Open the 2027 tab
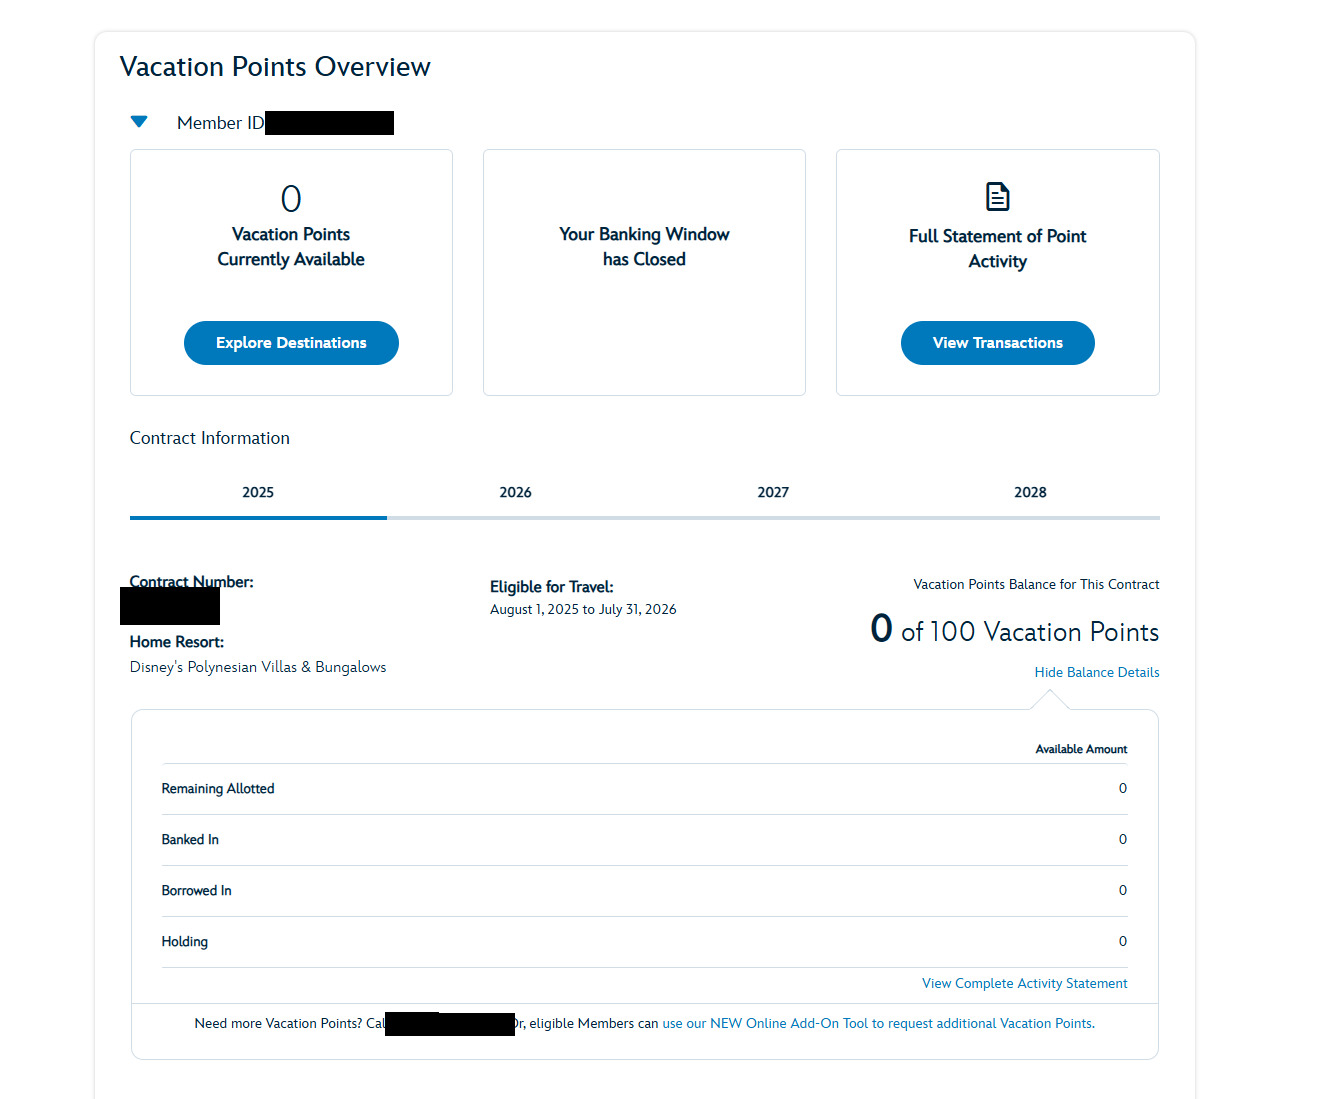1343x1099 pixels. (773, 492)
